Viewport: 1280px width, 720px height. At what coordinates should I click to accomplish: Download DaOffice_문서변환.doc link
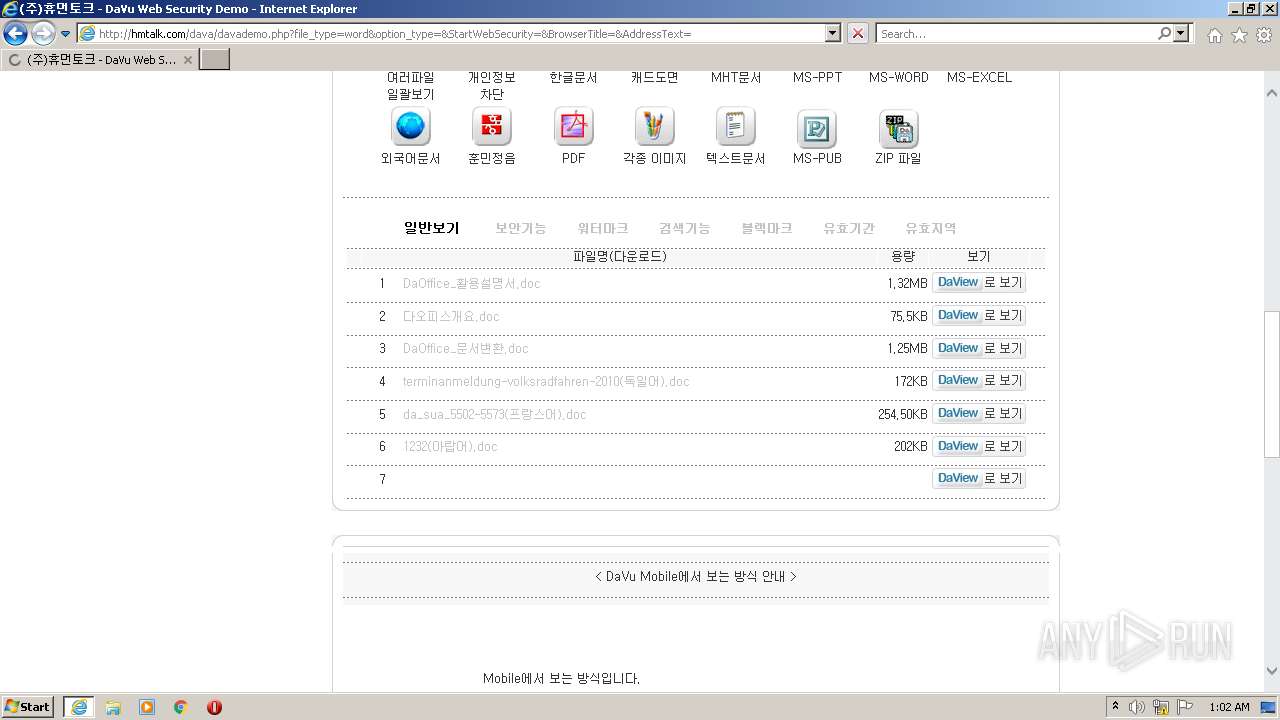465,348
